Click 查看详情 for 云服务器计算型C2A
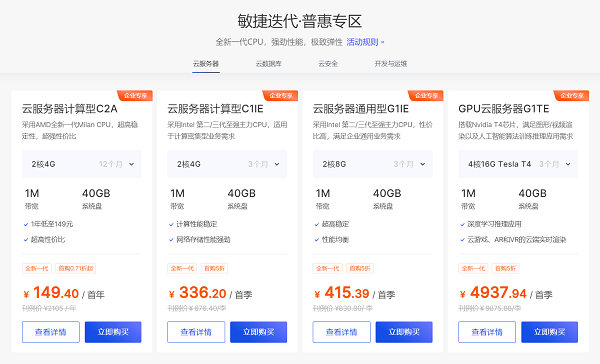The image size is (600, 364). 51,332
